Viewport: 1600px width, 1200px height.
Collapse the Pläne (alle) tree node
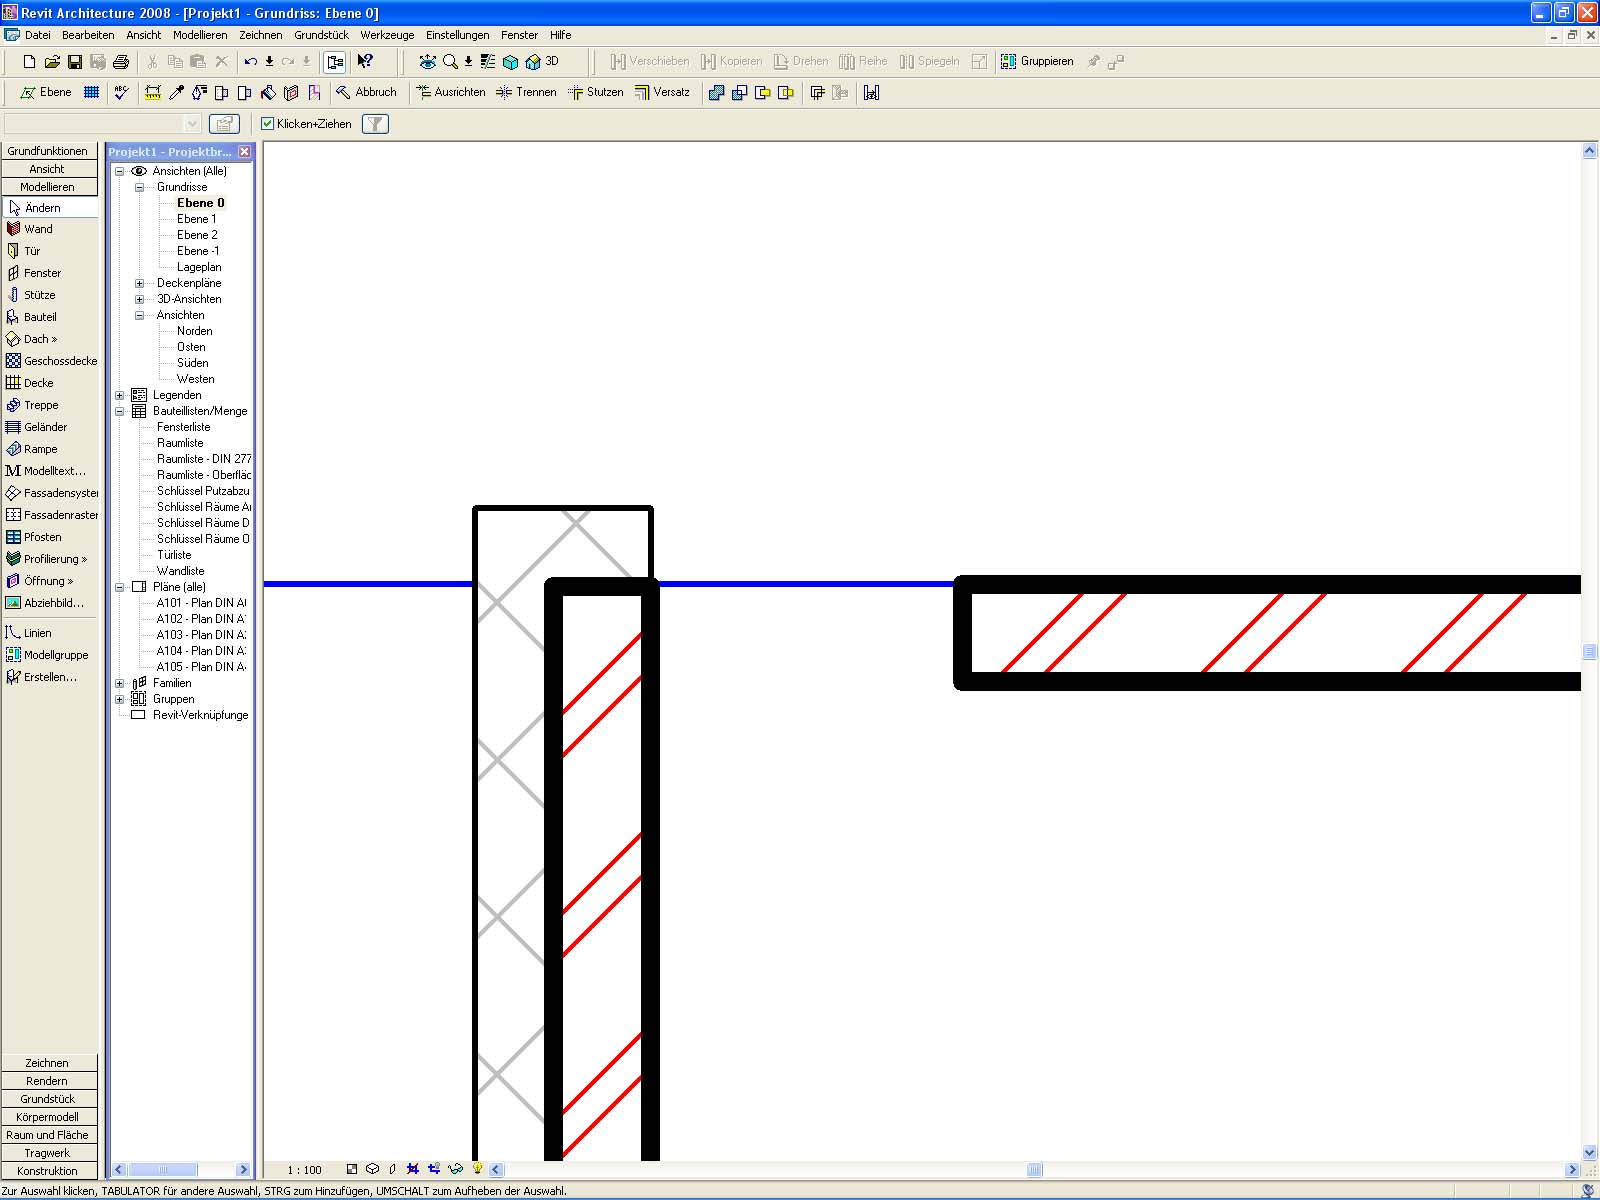tap(120, 587)
